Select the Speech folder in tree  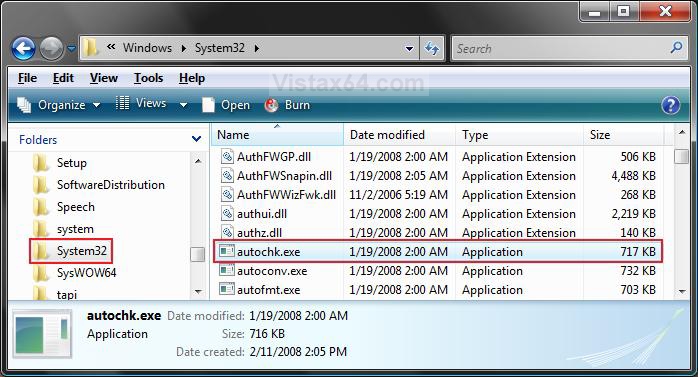click(76, 207)
